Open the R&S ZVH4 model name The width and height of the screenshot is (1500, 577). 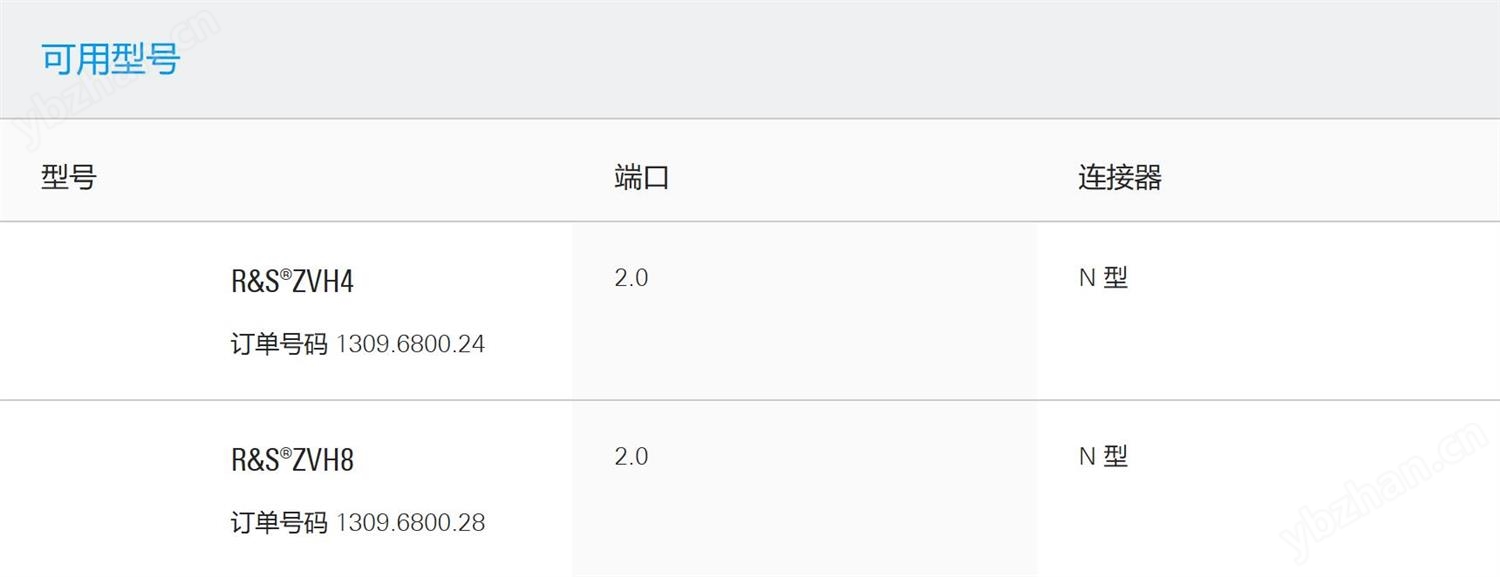(292, 282)
